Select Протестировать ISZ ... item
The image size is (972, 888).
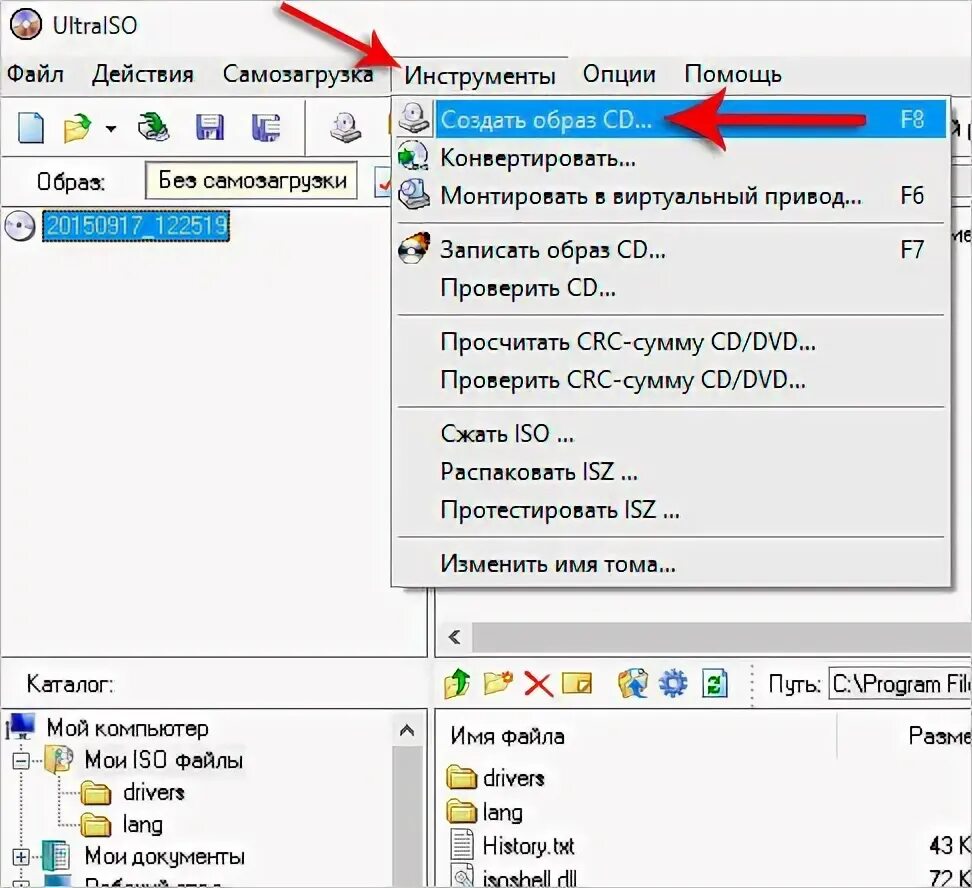pos(671,510)
